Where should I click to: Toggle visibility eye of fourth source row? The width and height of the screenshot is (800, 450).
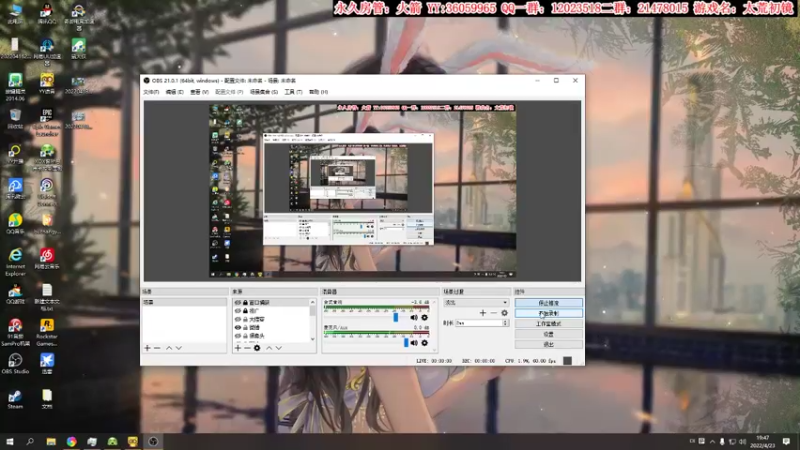tap(238, 328)
